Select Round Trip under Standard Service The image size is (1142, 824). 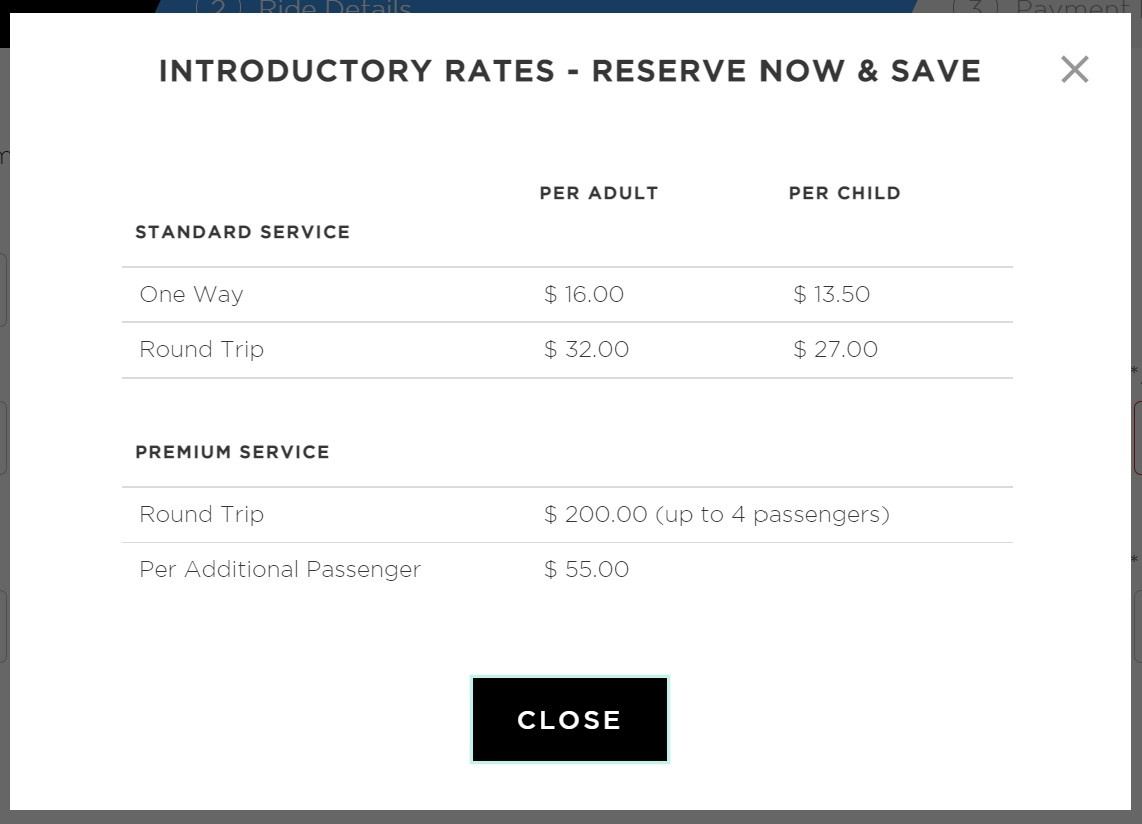coord(201,349)
